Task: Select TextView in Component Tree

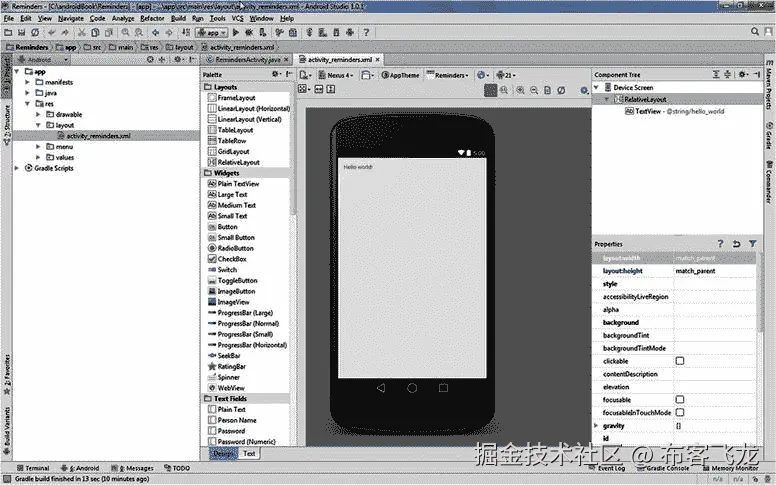Action: click(x=674, y=111)
